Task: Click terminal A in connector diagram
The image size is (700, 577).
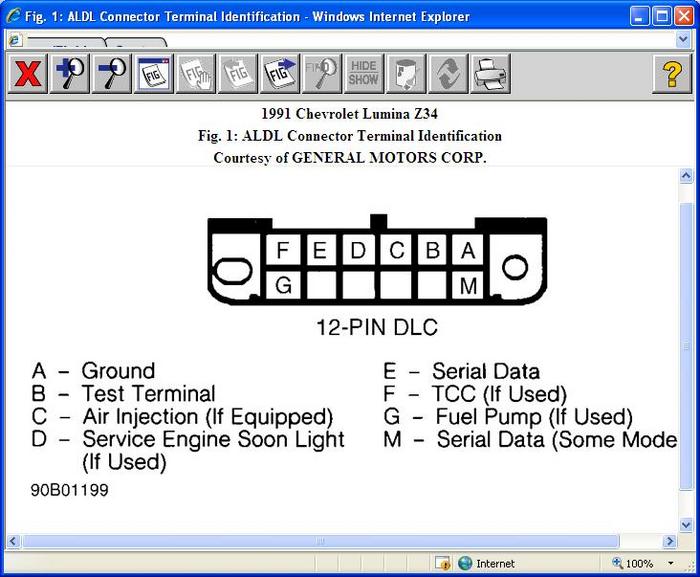Action: [x=468, y=250]
